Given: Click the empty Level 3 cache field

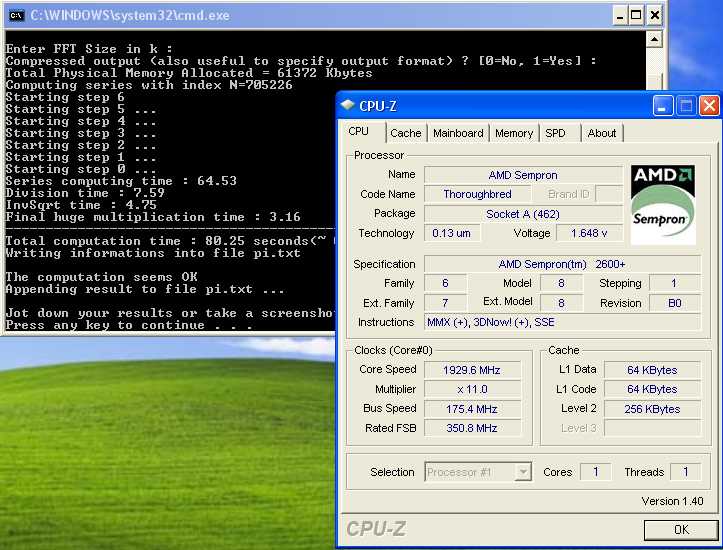Looking at the screenshot, I should (x=652, y=428).
